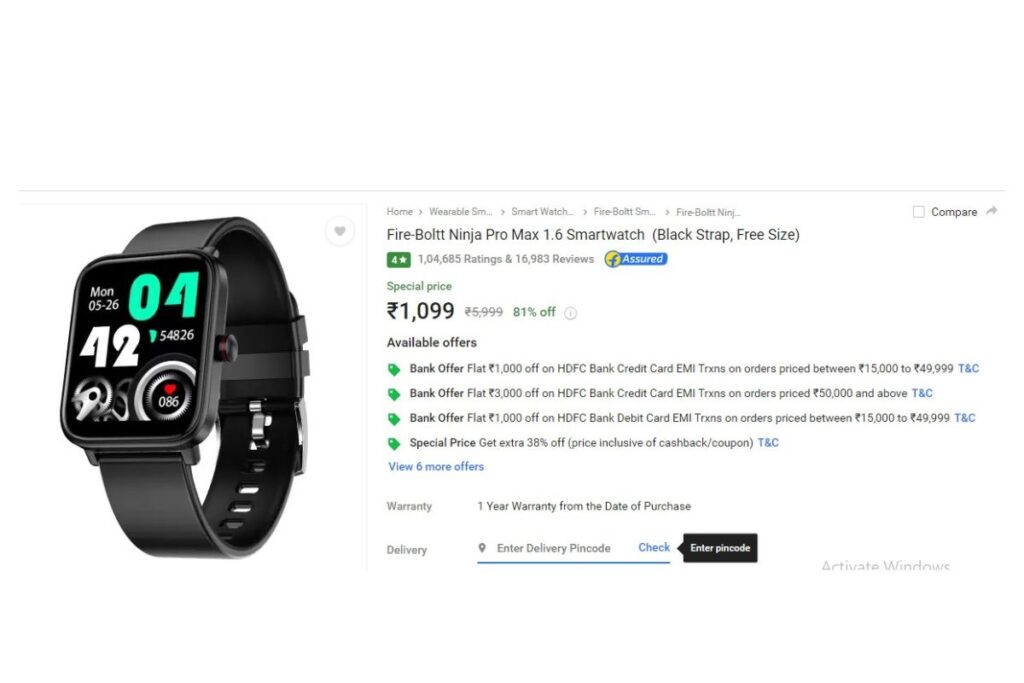Open the Smart Watch... breadcrumb
This screenshot has height=683, width=1024.
(542, 212)
